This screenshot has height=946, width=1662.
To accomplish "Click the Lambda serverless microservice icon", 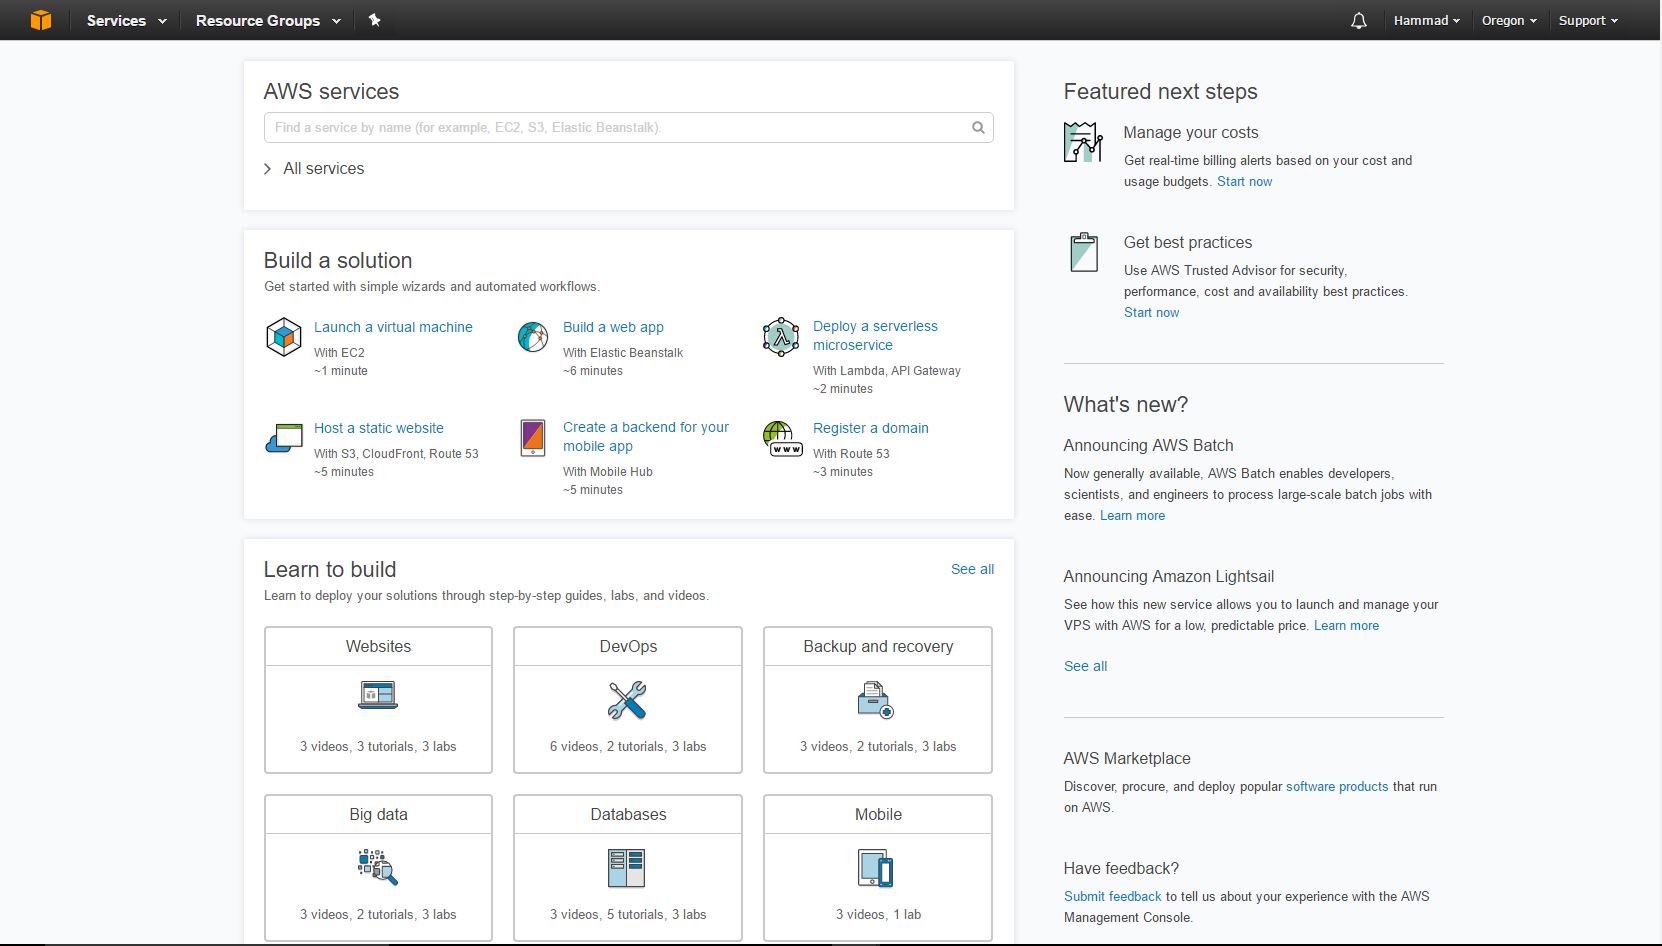I will tap(781, 337).
